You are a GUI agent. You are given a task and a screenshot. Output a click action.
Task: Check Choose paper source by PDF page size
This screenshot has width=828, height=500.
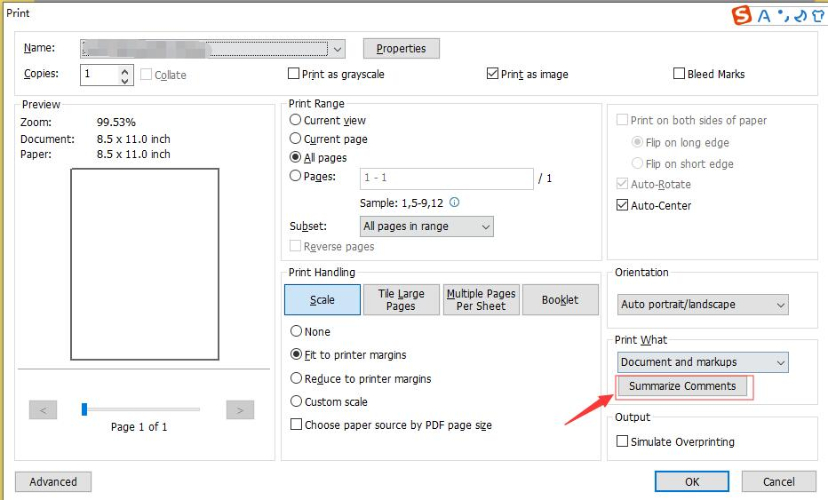coord(296,424)
